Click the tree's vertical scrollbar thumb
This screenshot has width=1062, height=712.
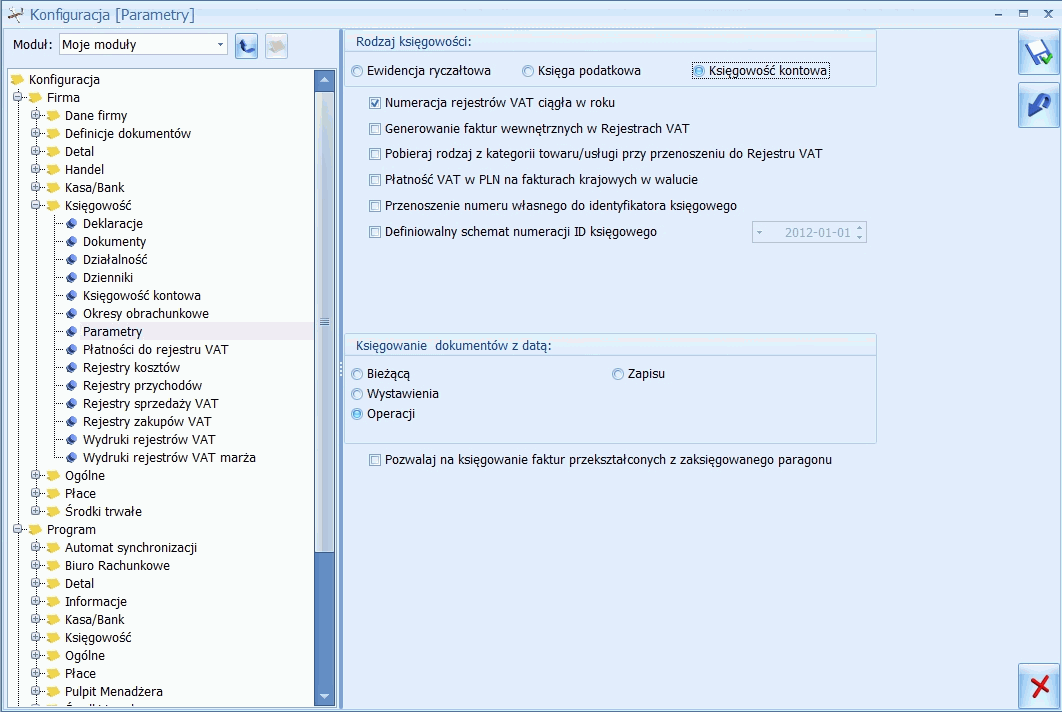click(x=324, y=321)
